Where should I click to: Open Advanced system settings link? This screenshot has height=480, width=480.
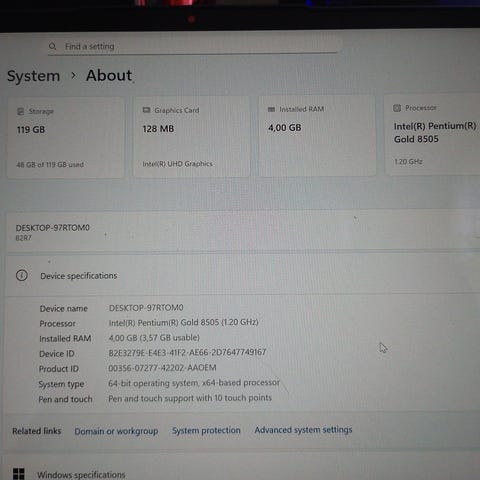pos(303,430)
